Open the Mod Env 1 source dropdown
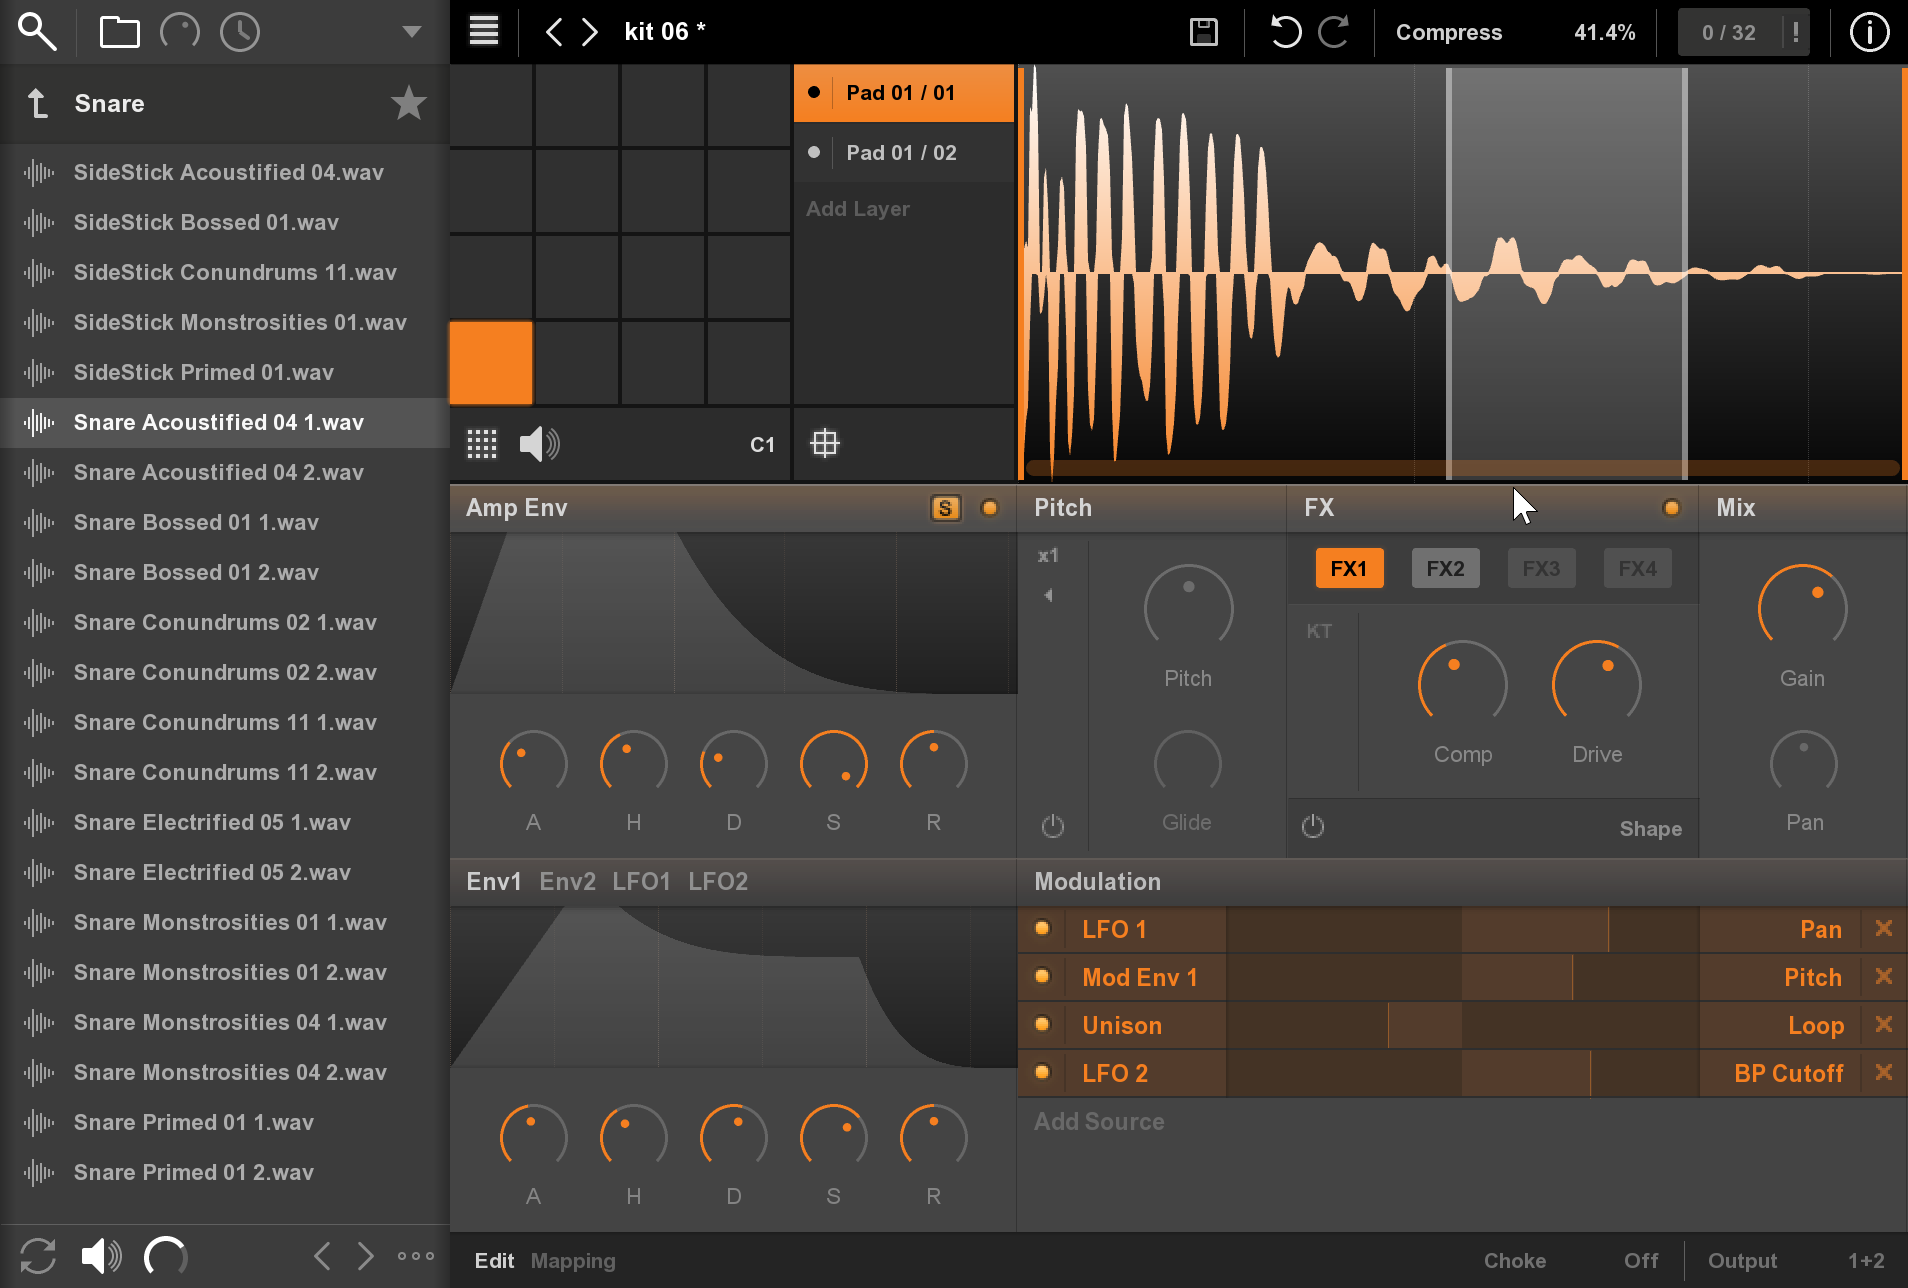This screenshot has height=1288, width=1908. pos(1146,977)
